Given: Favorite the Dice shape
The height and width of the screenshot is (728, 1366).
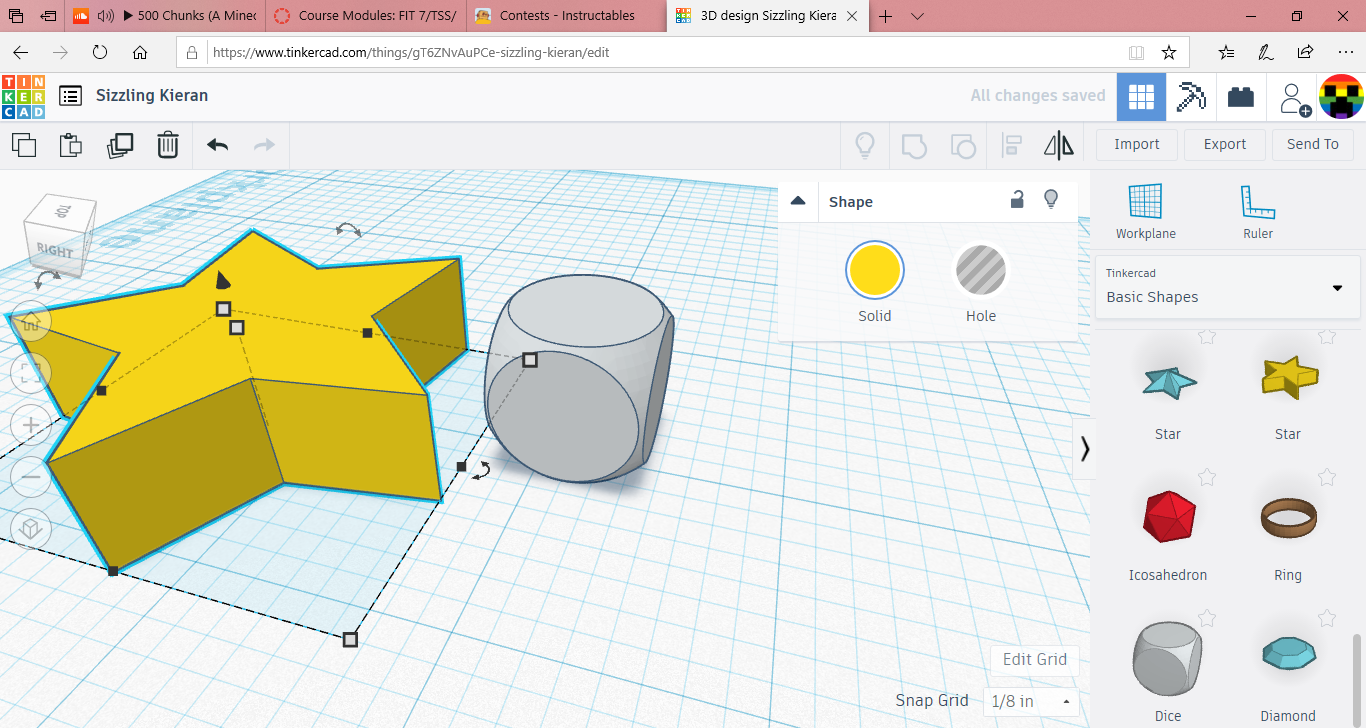Looking at the screenshot, I should click(1207, 618).
